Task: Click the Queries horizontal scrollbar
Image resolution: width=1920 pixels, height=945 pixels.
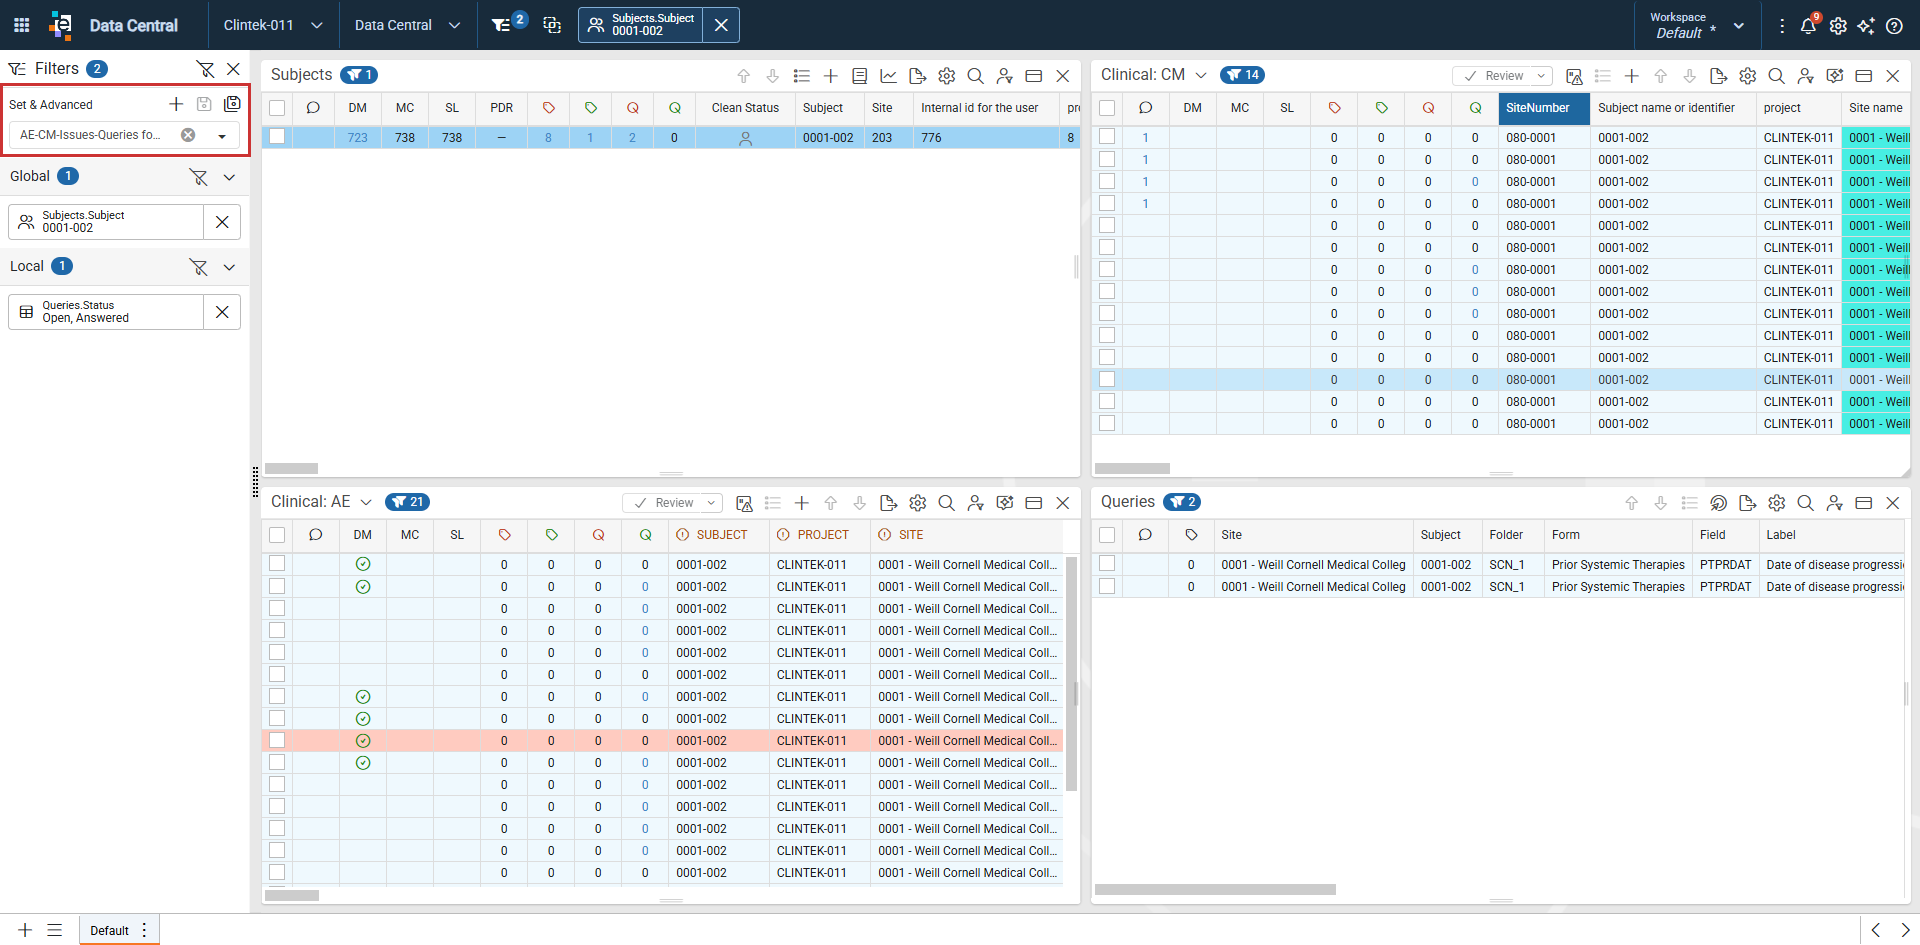Action: [x=1215, y=890]
